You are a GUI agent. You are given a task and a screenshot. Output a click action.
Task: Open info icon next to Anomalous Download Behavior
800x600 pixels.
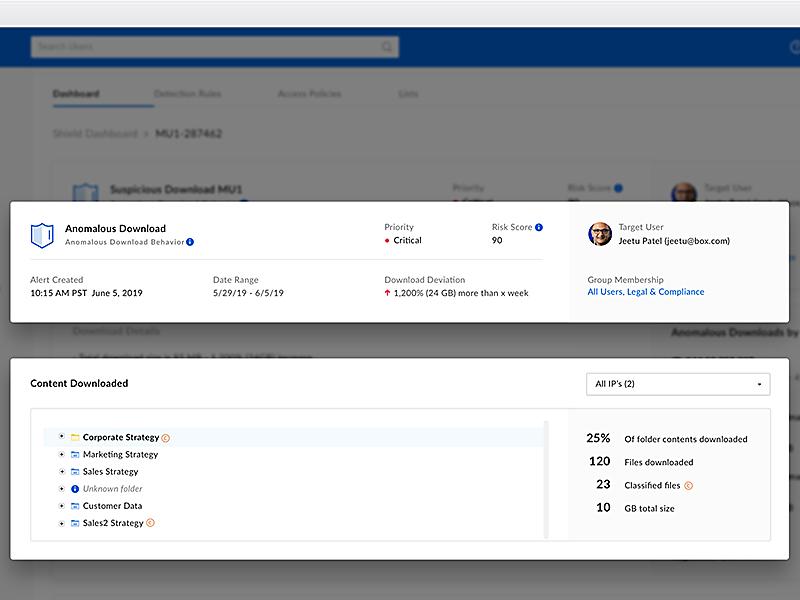click(190, 242)
